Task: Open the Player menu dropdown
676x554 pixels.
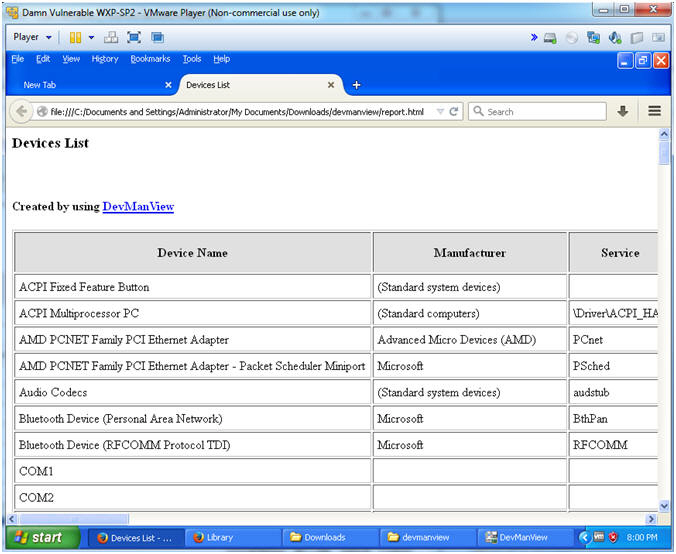Action: (32, 38)
